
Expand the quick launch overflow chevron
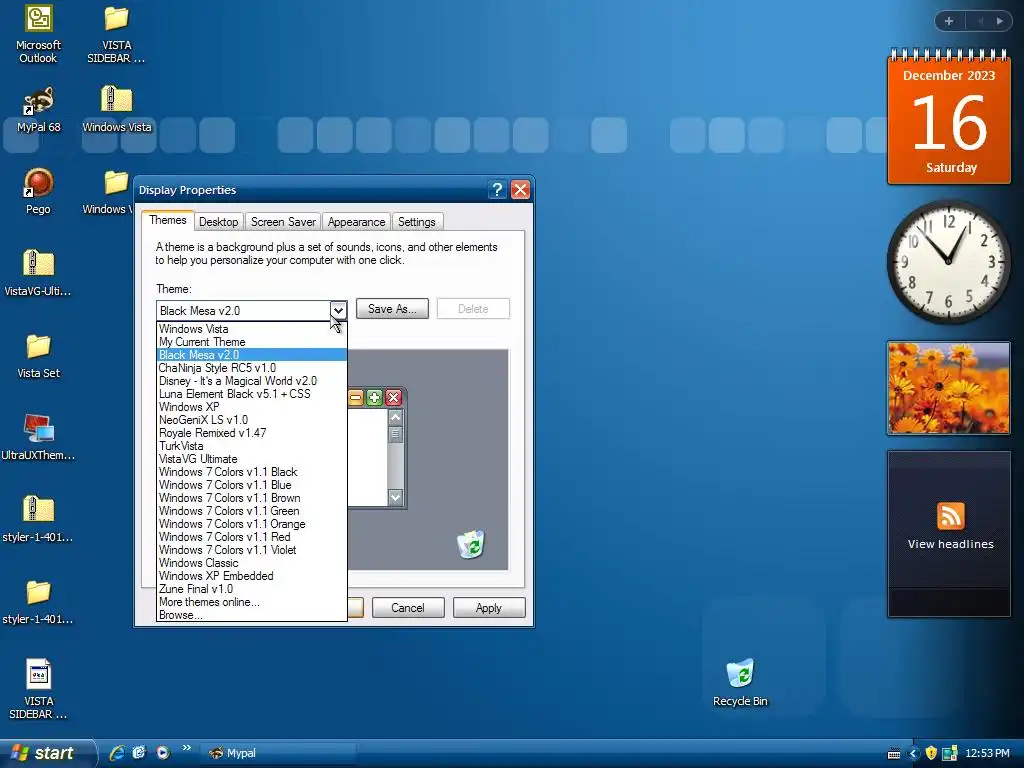(187, 748)
